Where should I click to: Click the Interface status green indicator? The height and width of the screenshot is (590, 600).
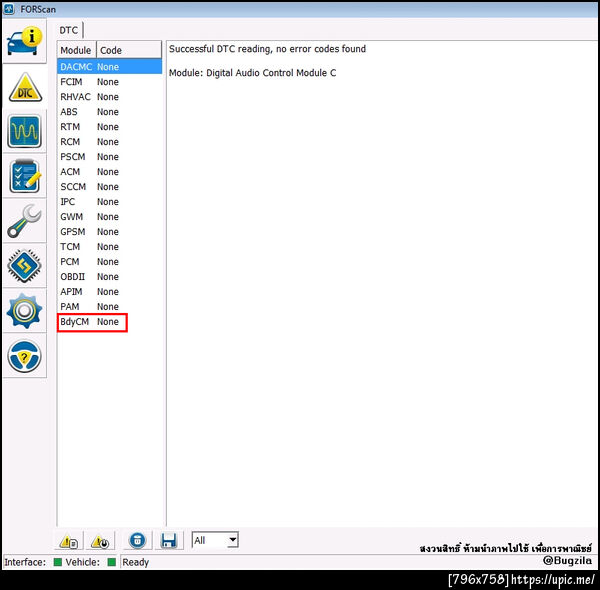58,562
